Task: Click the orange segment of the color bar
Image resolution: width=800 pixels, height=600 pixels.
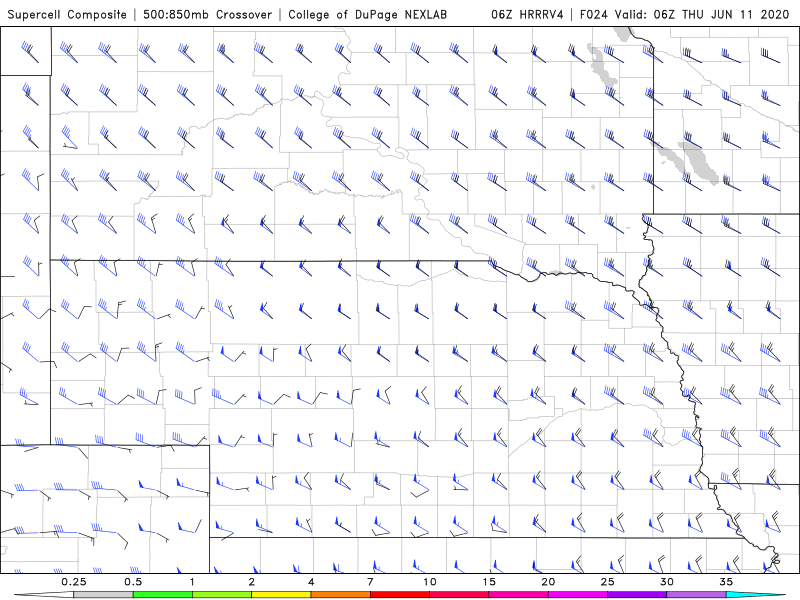Action: [340, 595]
